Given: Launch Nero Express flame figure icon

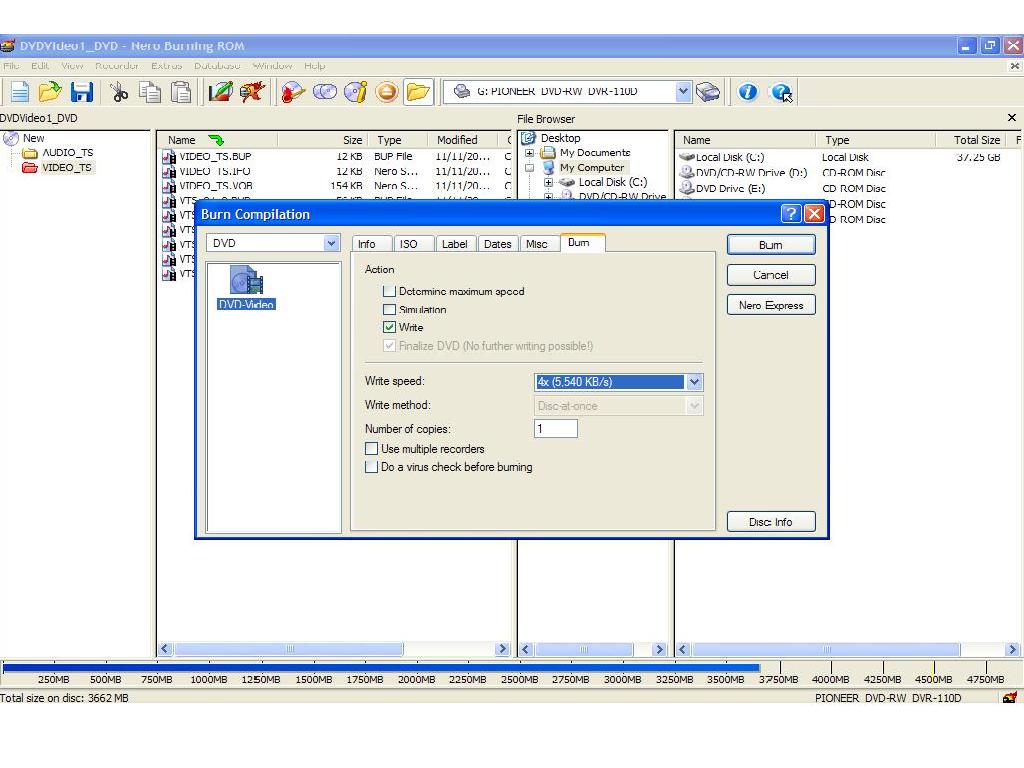Looking at the screenshot, I should pyautogui.click(x=252, y=92).
